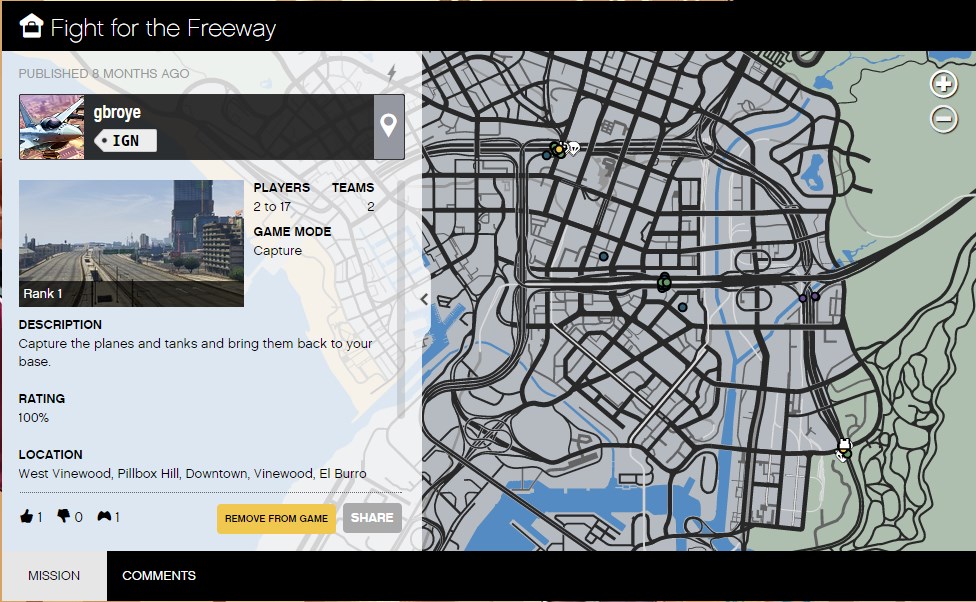Viewport: 976px width, 602px height.
Task: Click the freeway mission preview image
Action: (131, 243)
